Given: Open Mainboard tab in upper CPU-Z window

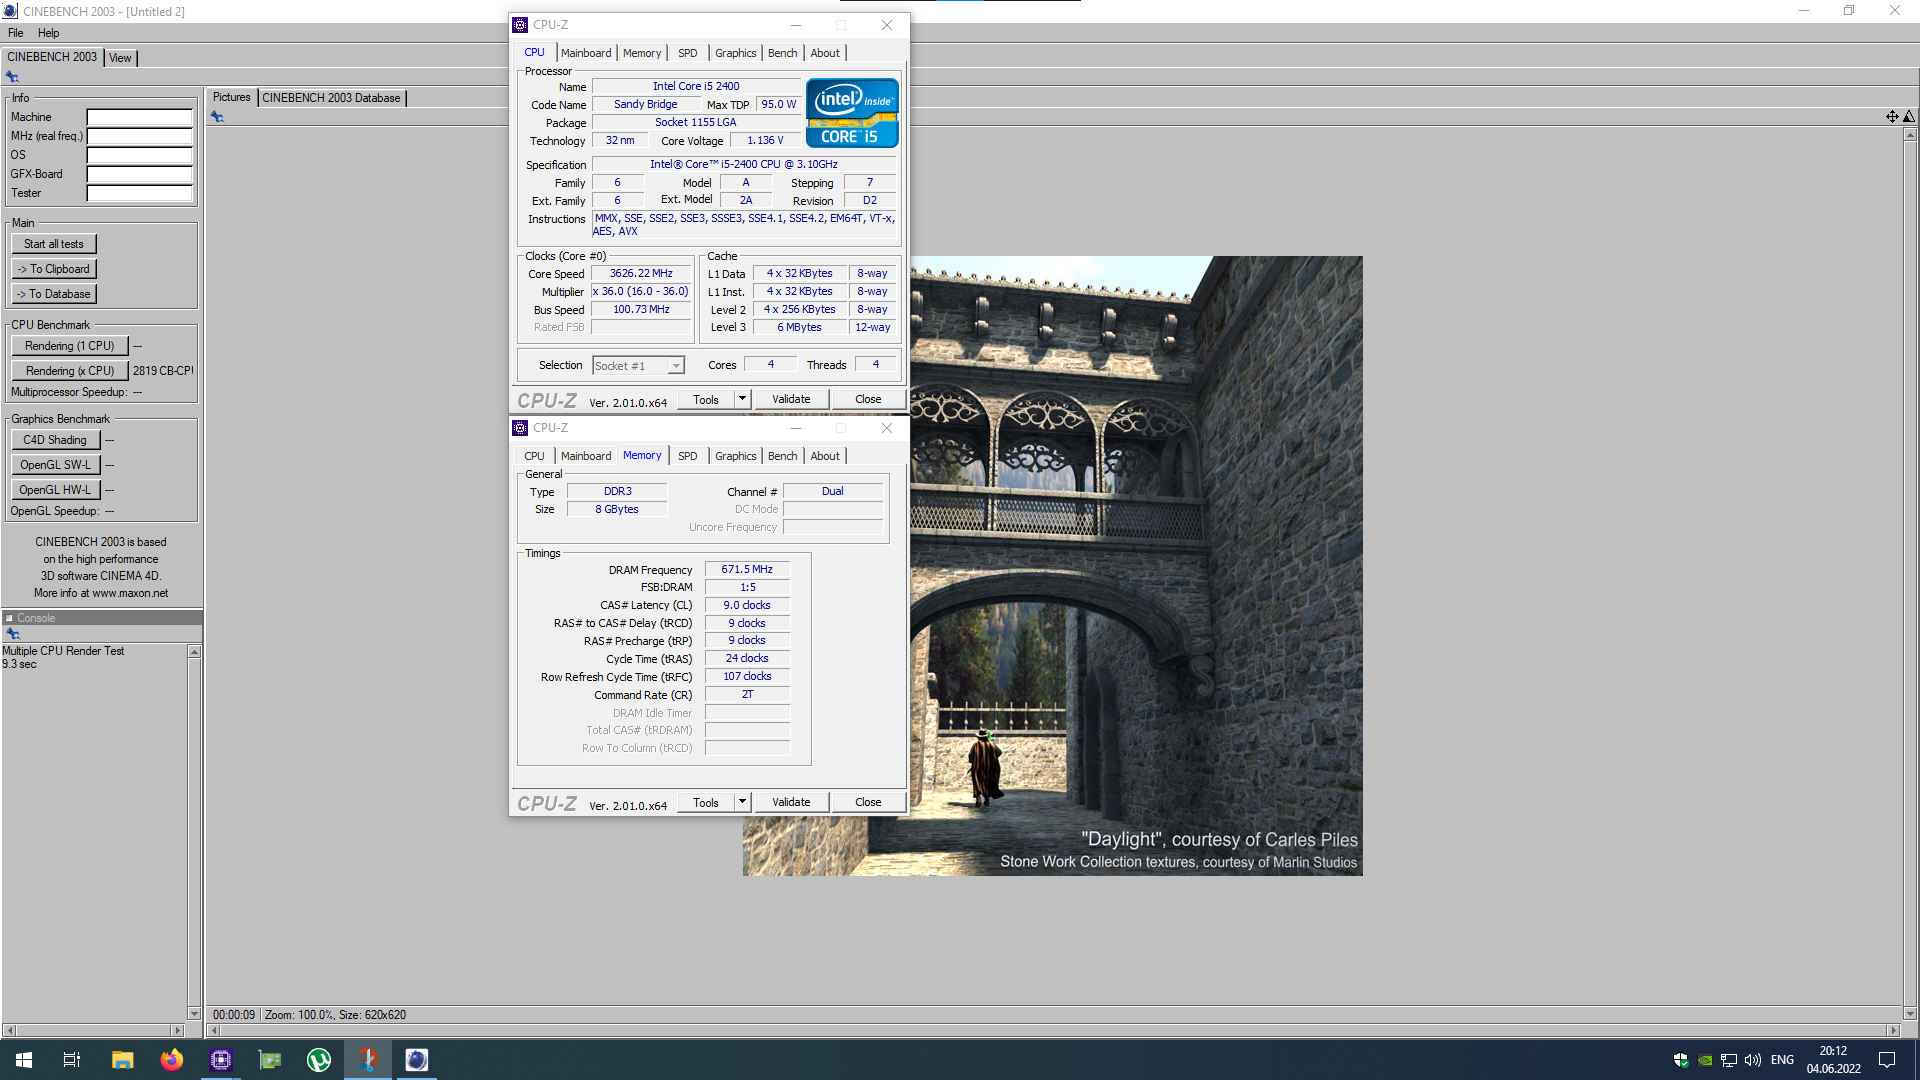Looking at the screenshot, I should [x=586, y=53].
